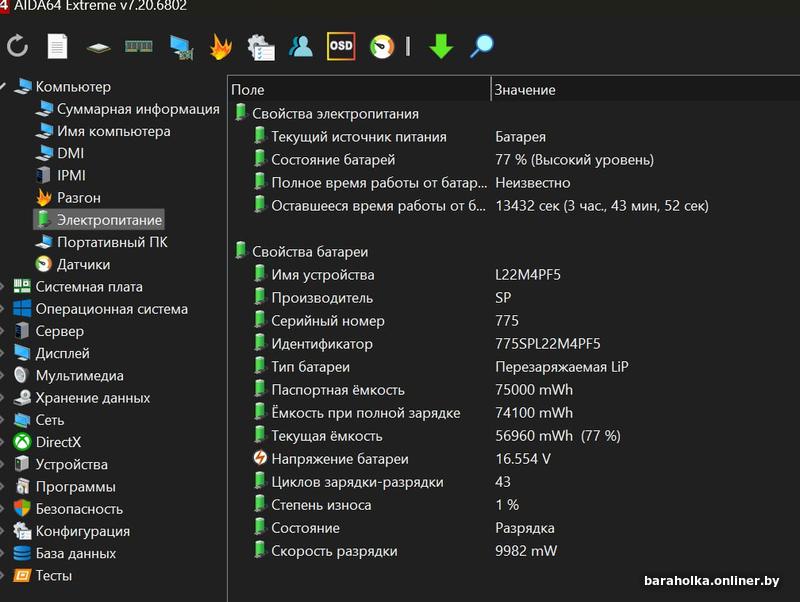Click the 13432 сек remaining time value
The image size is (800, 602).
click(602, 206)
